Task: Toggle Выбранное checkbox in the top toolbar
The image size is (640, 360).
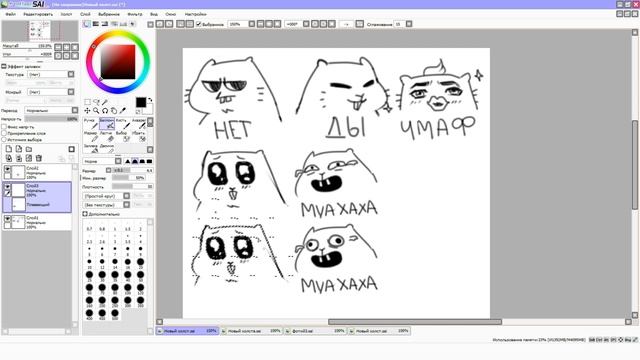Action: (x=199, y=24)
